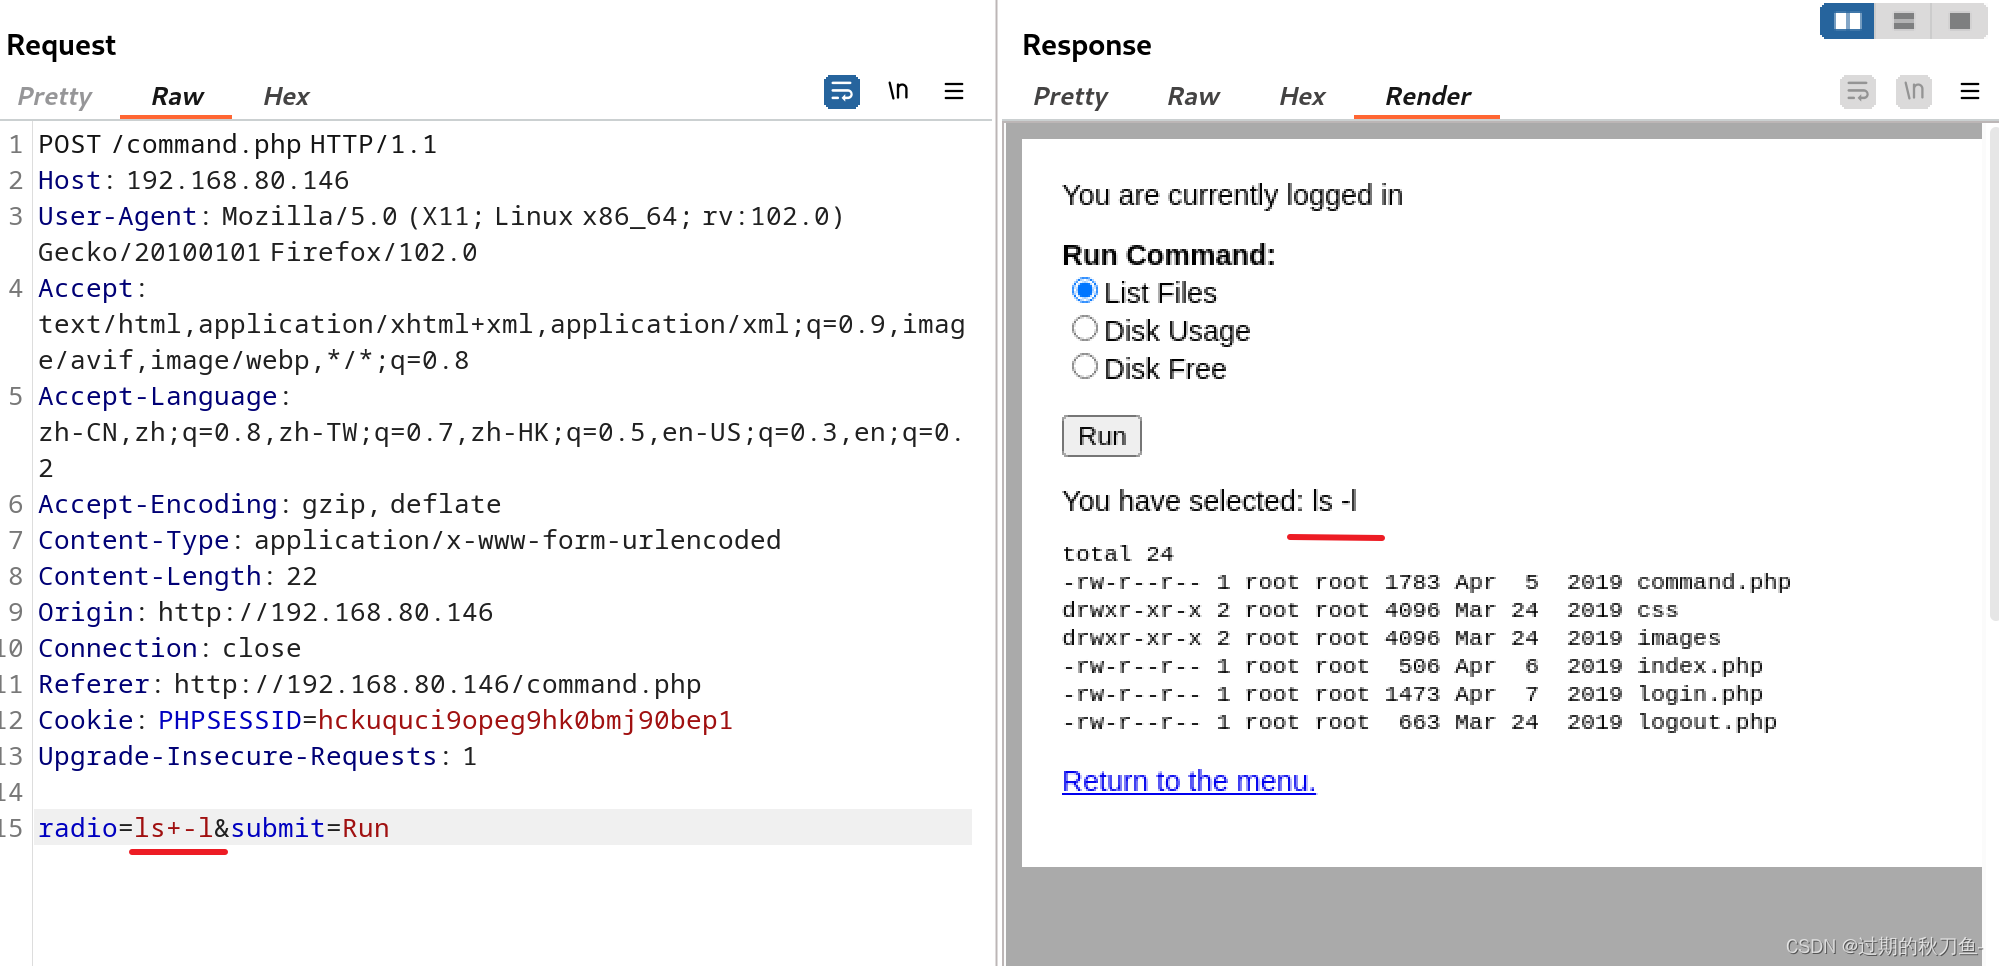Click the Content-Type header line
Viewport: 1999px width, 966px height.
[410, 541]
